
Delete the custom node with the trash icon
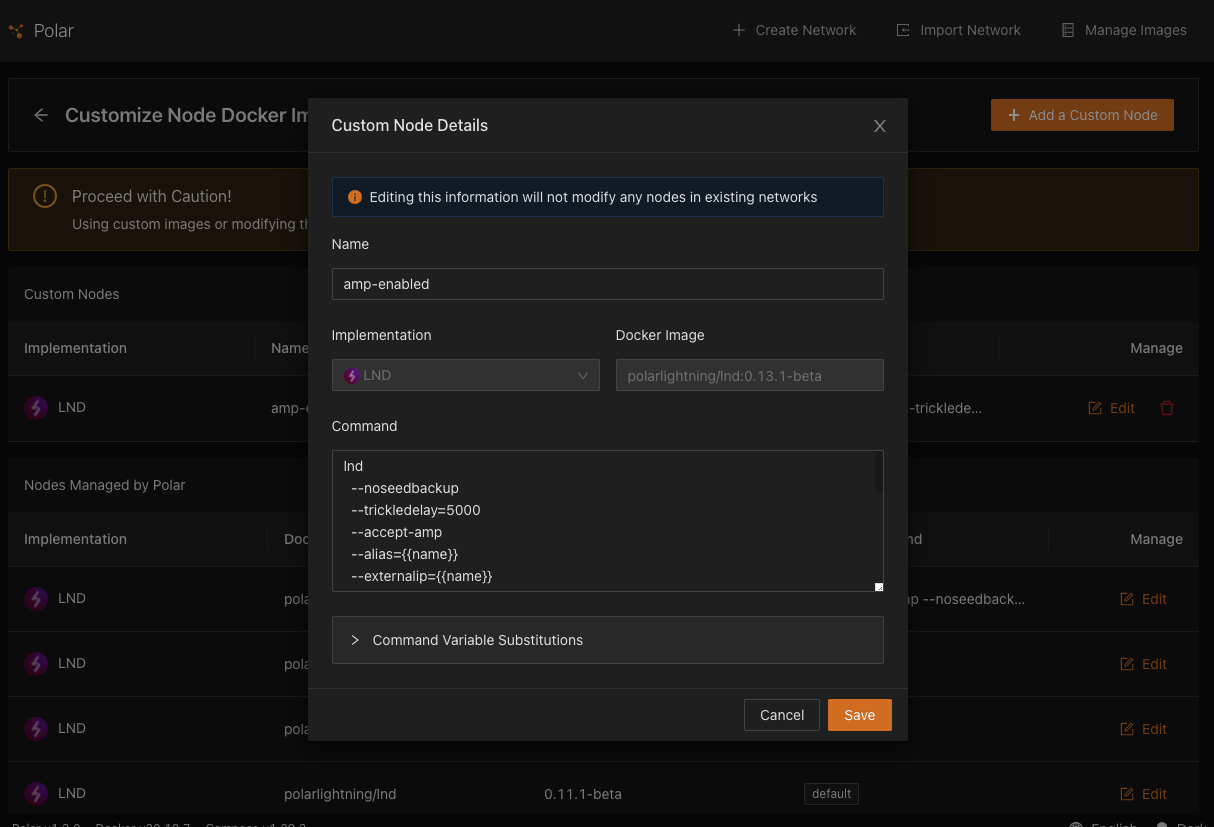1167,408
